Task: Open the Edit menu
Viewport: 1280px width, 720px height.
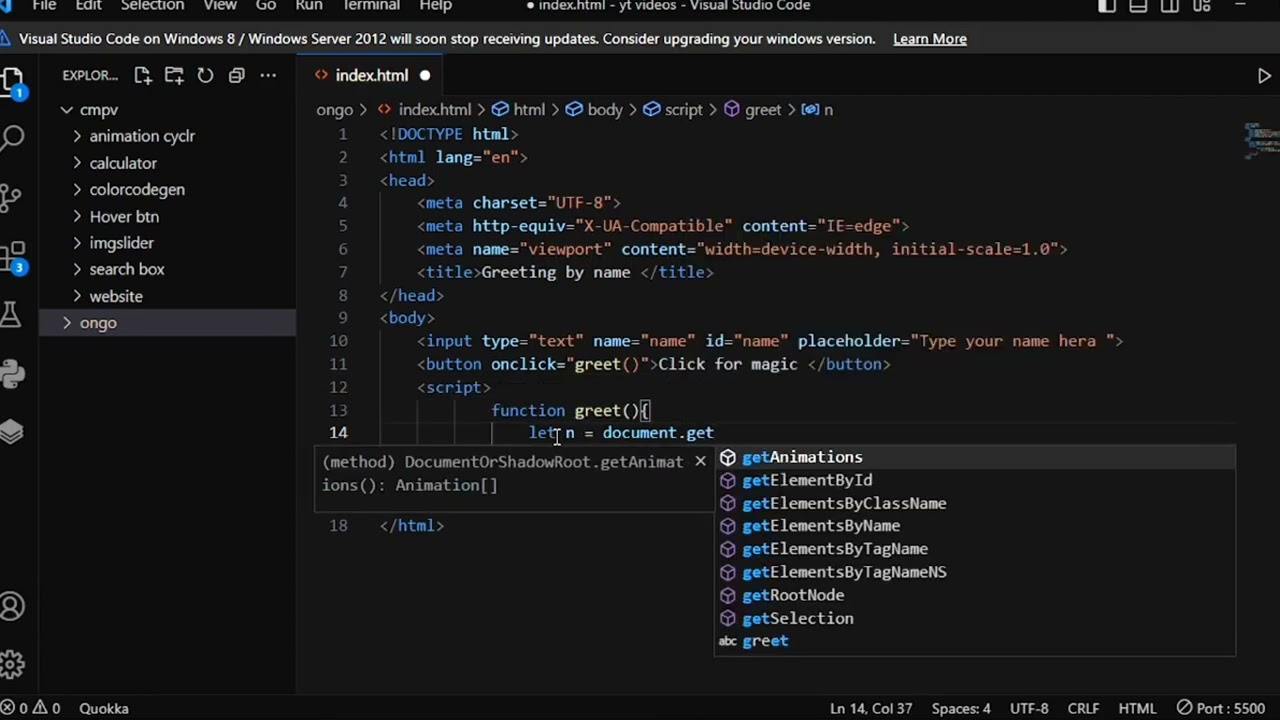Action: coord(89,6)
